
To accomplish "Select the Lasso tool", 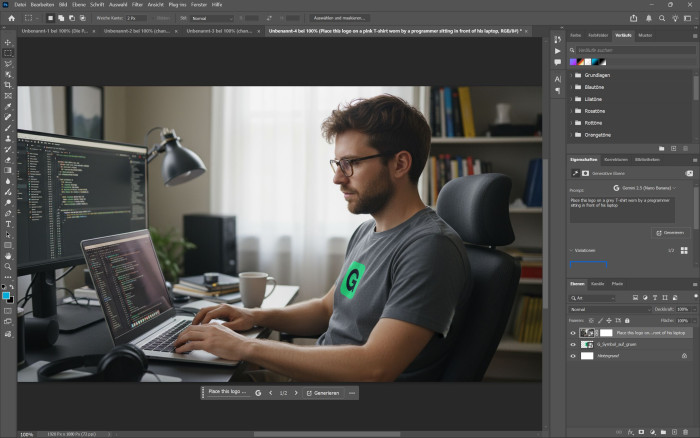I will click(8, 64).
